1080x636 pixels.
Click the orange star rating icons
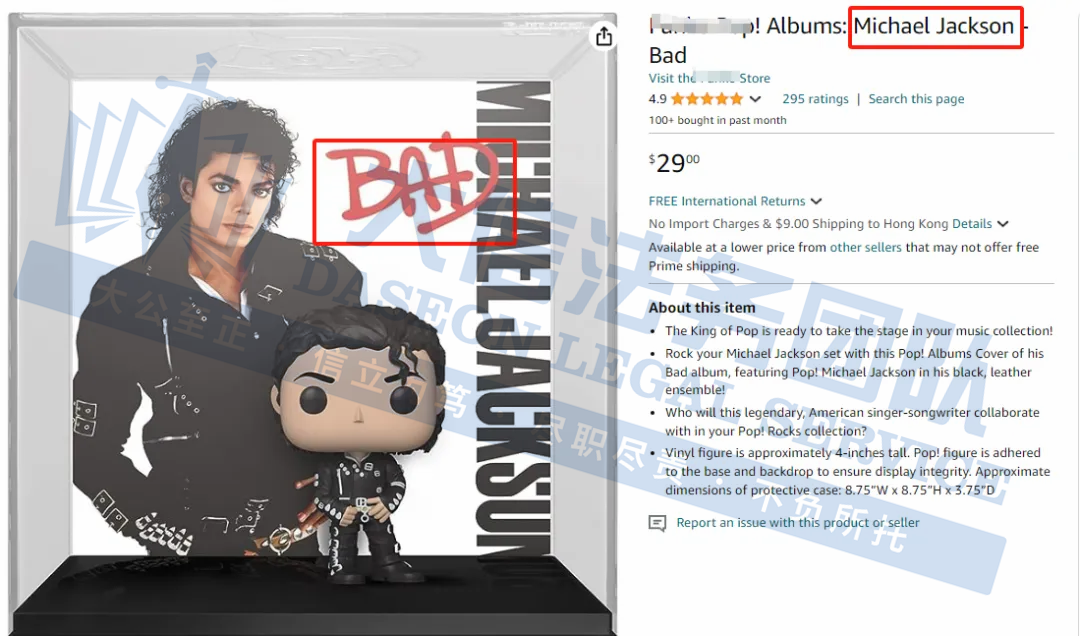coord(707,99)
